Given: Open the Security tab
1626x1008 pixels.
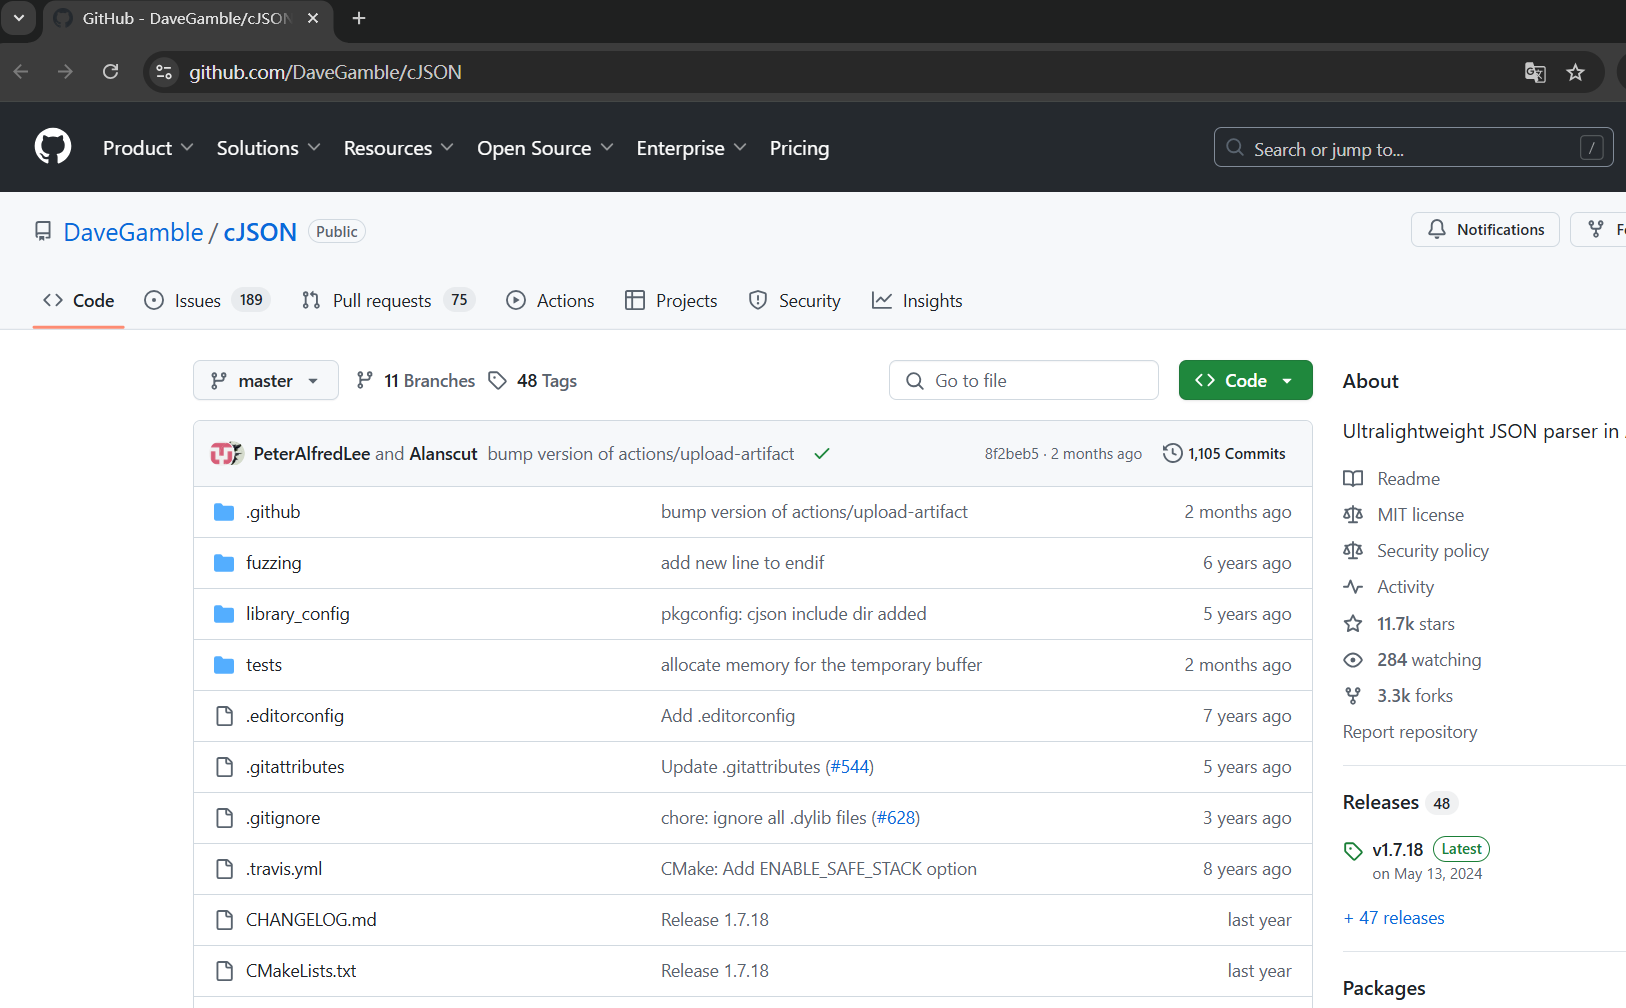Looking at the screenshot, I should [795, 300].
